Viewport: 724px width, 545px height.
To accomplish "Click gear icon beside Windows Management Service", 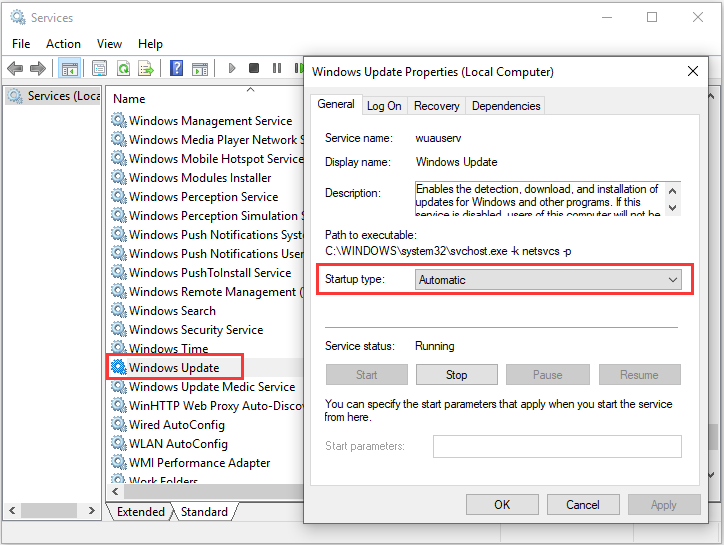I will click(x=119, y=120).
